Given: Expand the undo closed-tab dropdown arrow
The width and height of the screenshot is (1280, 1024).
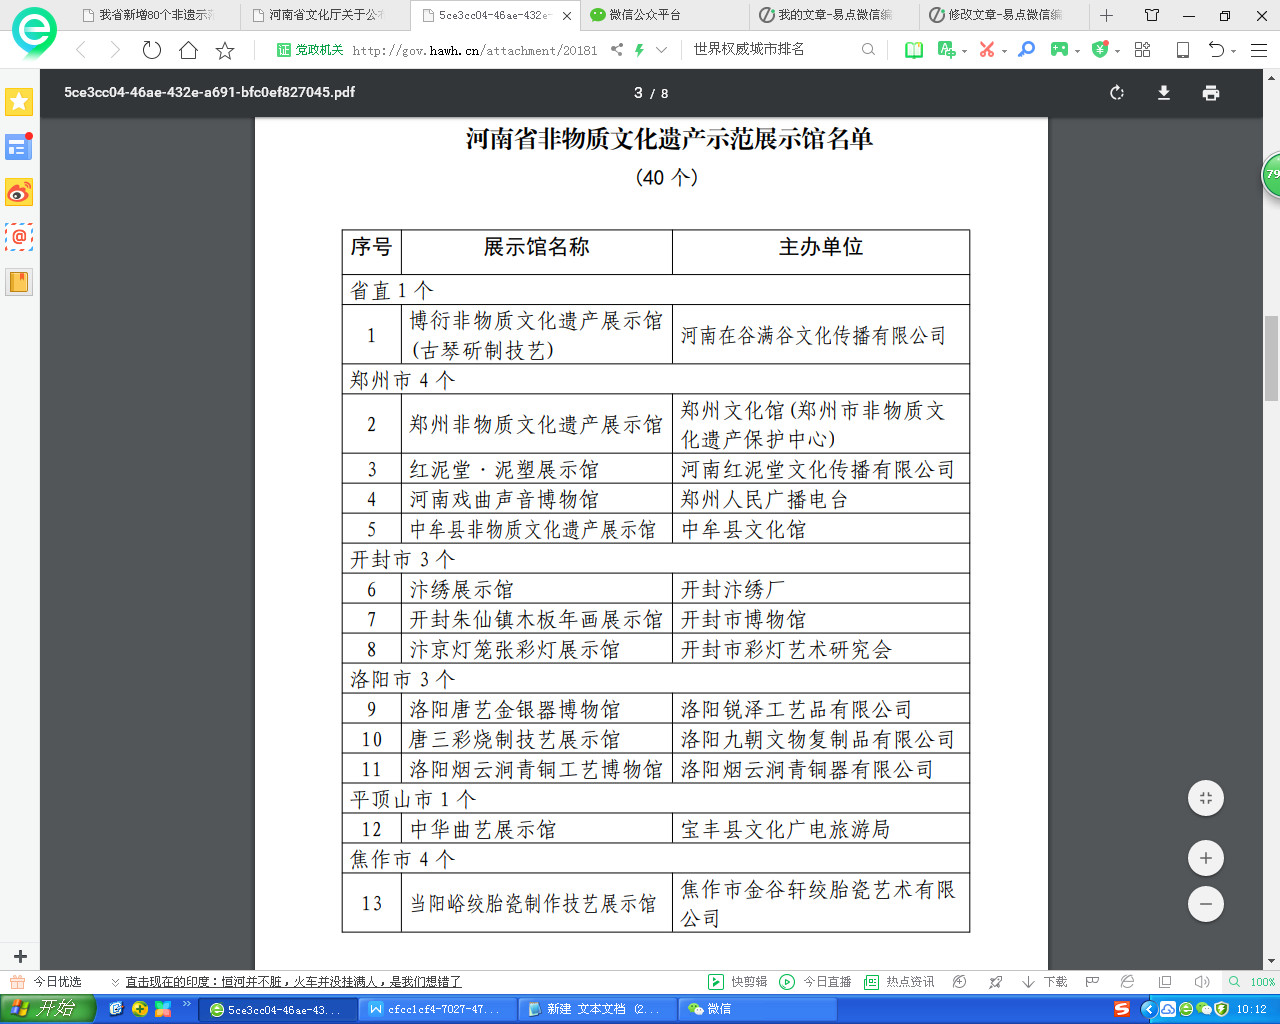Looking at the screenshot, I should (1233, 51).
